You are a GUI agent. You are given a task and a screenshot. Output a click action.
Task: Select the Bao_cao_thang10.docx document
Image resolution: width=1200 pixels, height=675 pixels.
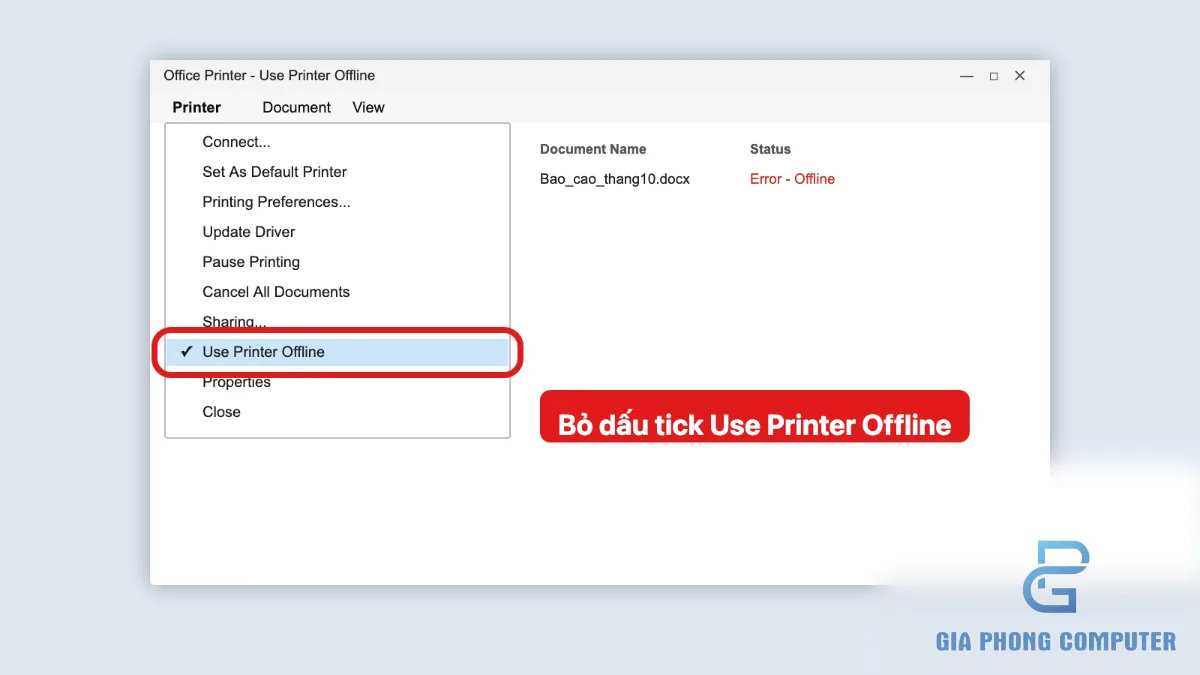615,179
